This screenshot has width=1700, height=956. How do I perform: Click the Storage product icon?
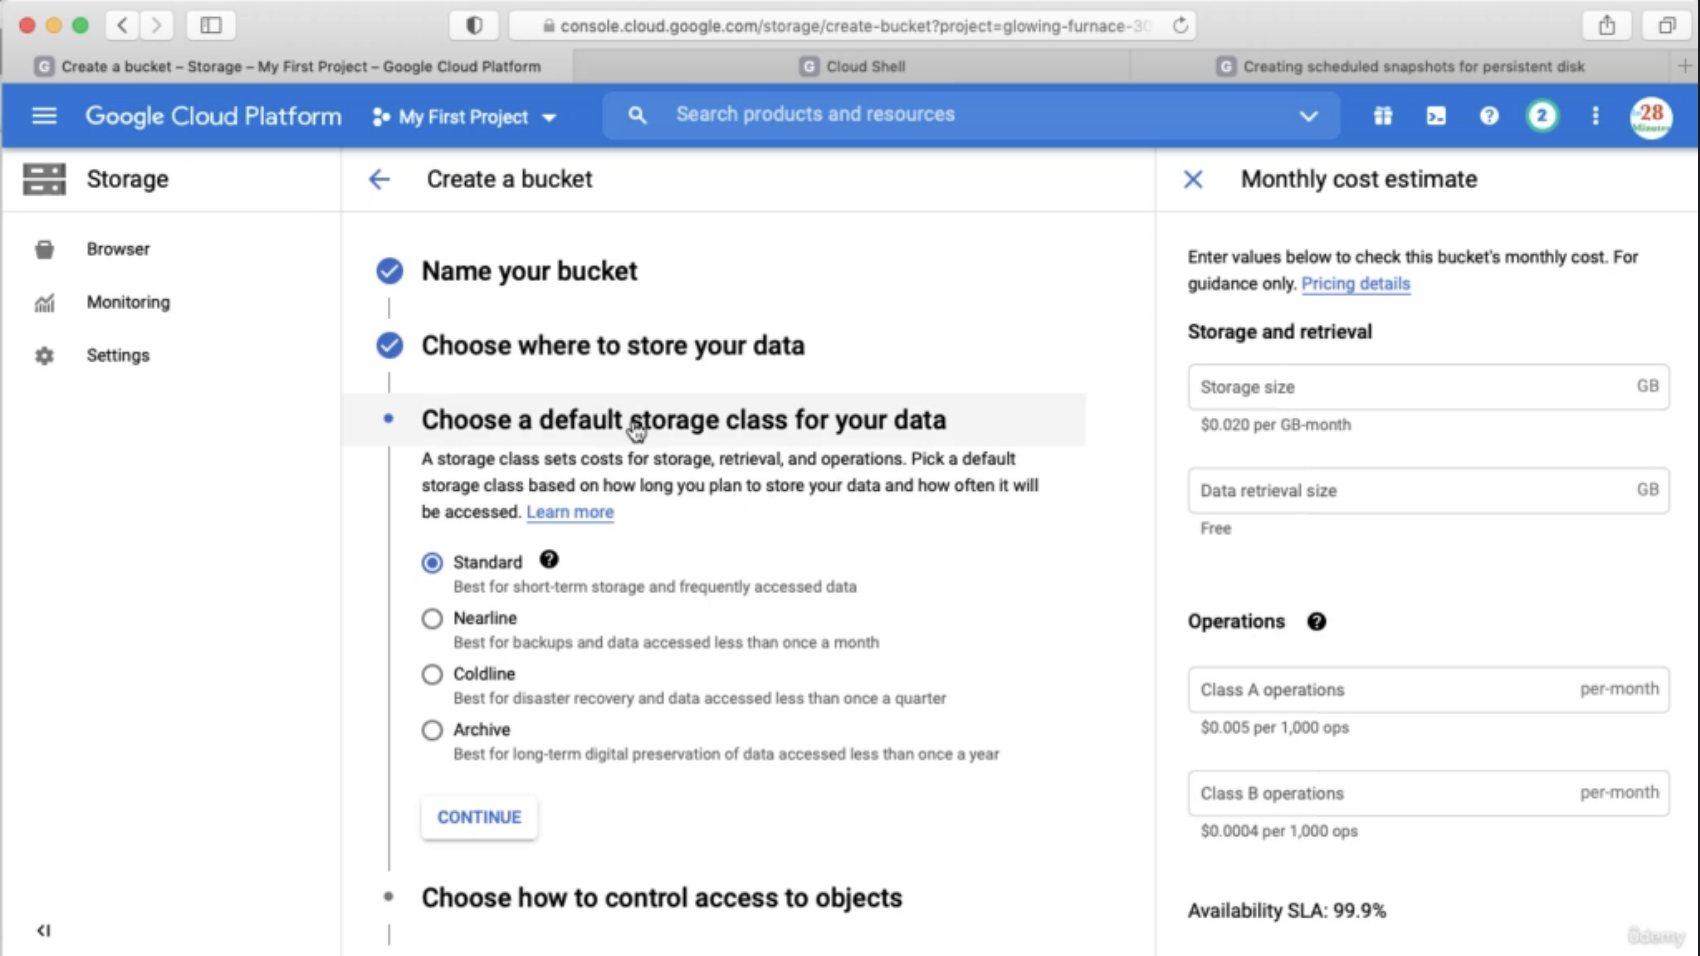pos(44,179)
